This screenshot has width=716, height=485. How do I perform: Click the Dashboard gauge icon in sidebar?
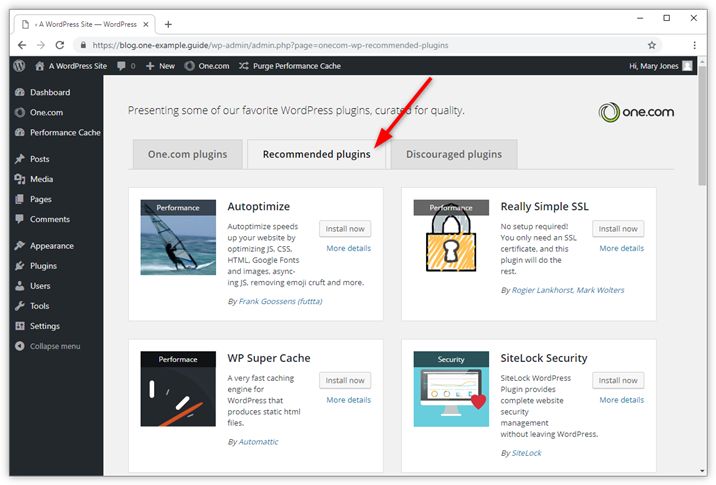pyautogui.click(x=20, y=92)
